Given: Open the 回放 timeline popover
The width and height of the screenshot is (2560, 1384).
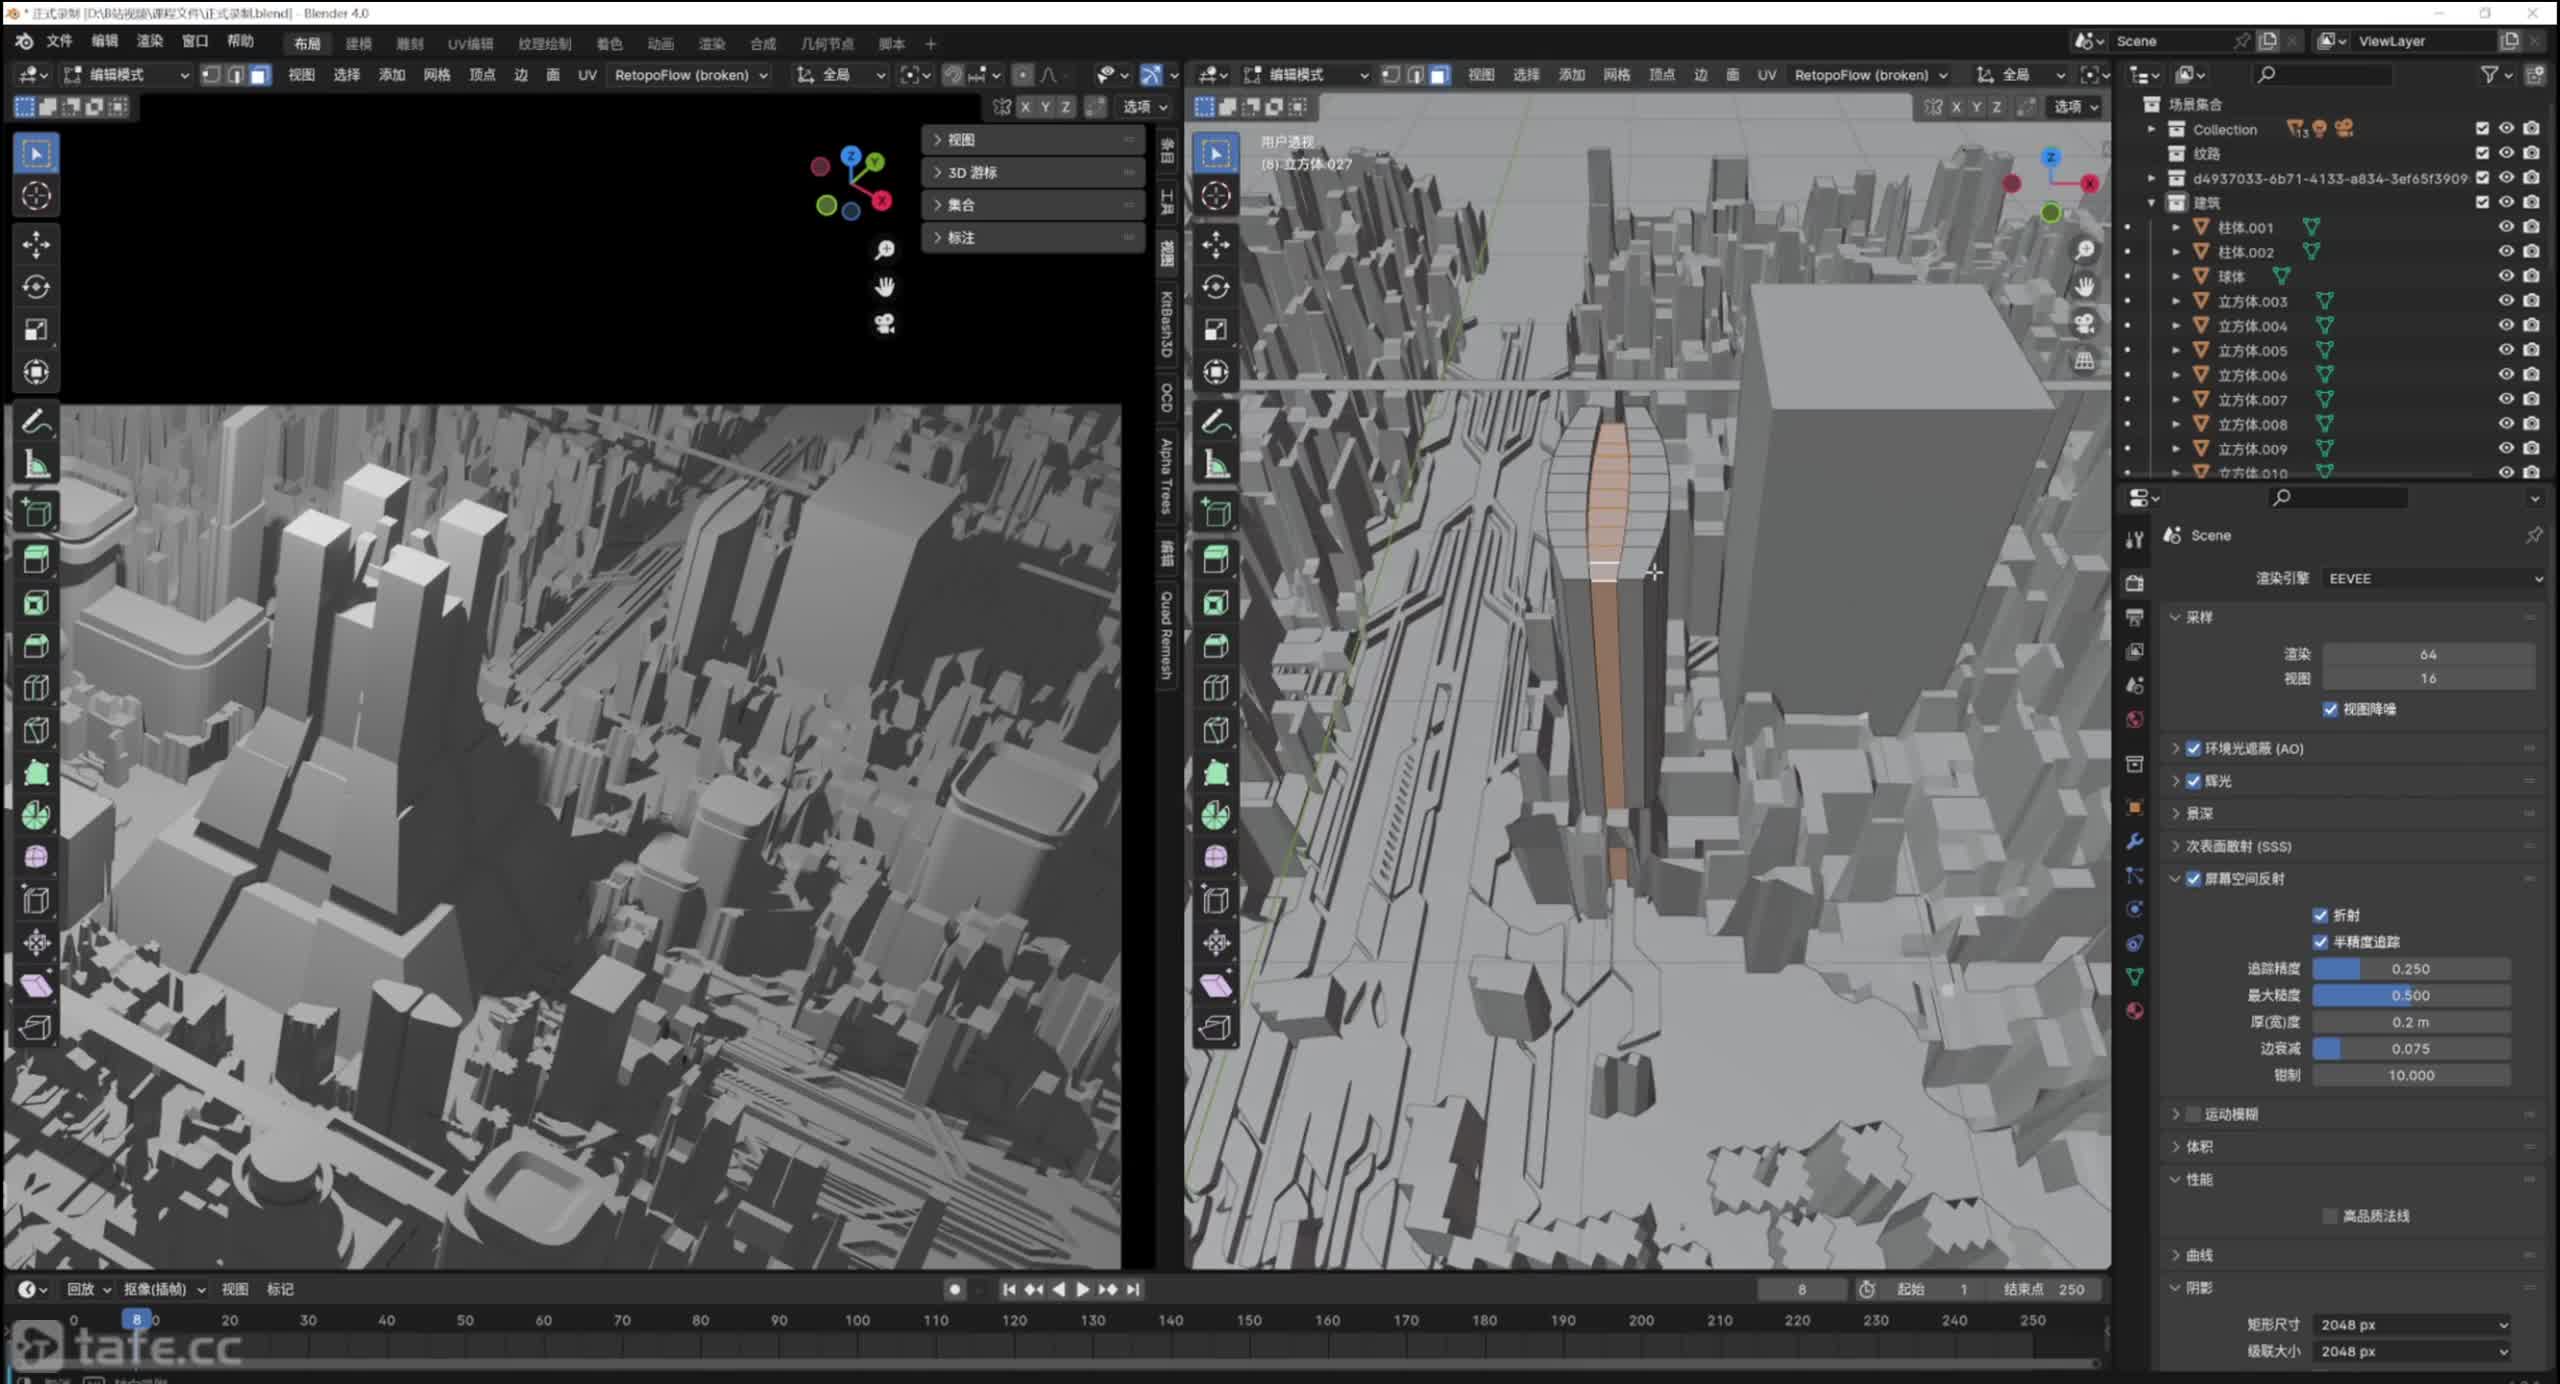Looking at the screenshot, I should 88,1289.
